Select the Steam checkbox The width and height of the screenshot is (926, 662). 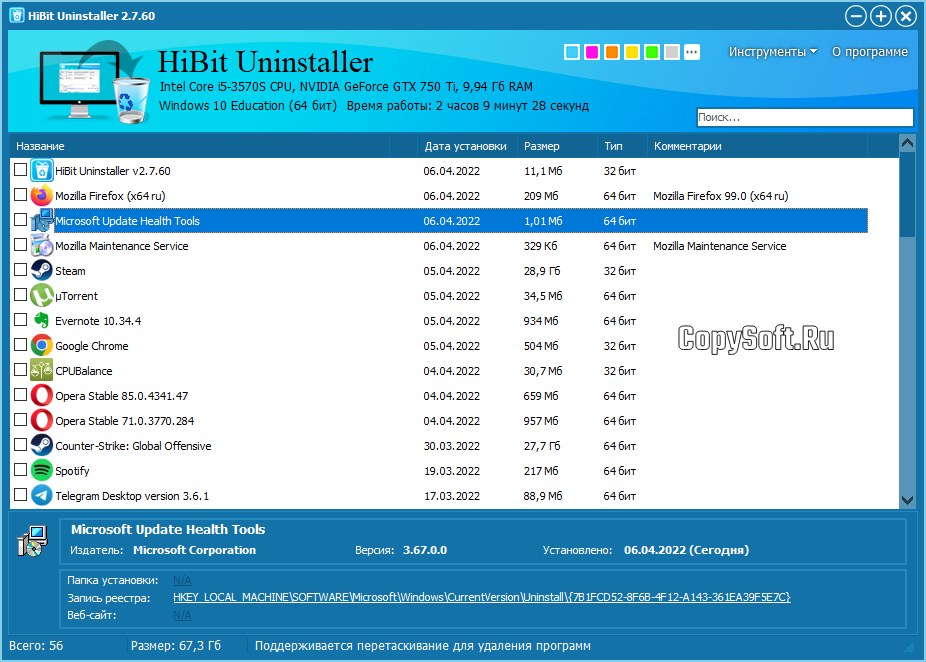[21, 269]
